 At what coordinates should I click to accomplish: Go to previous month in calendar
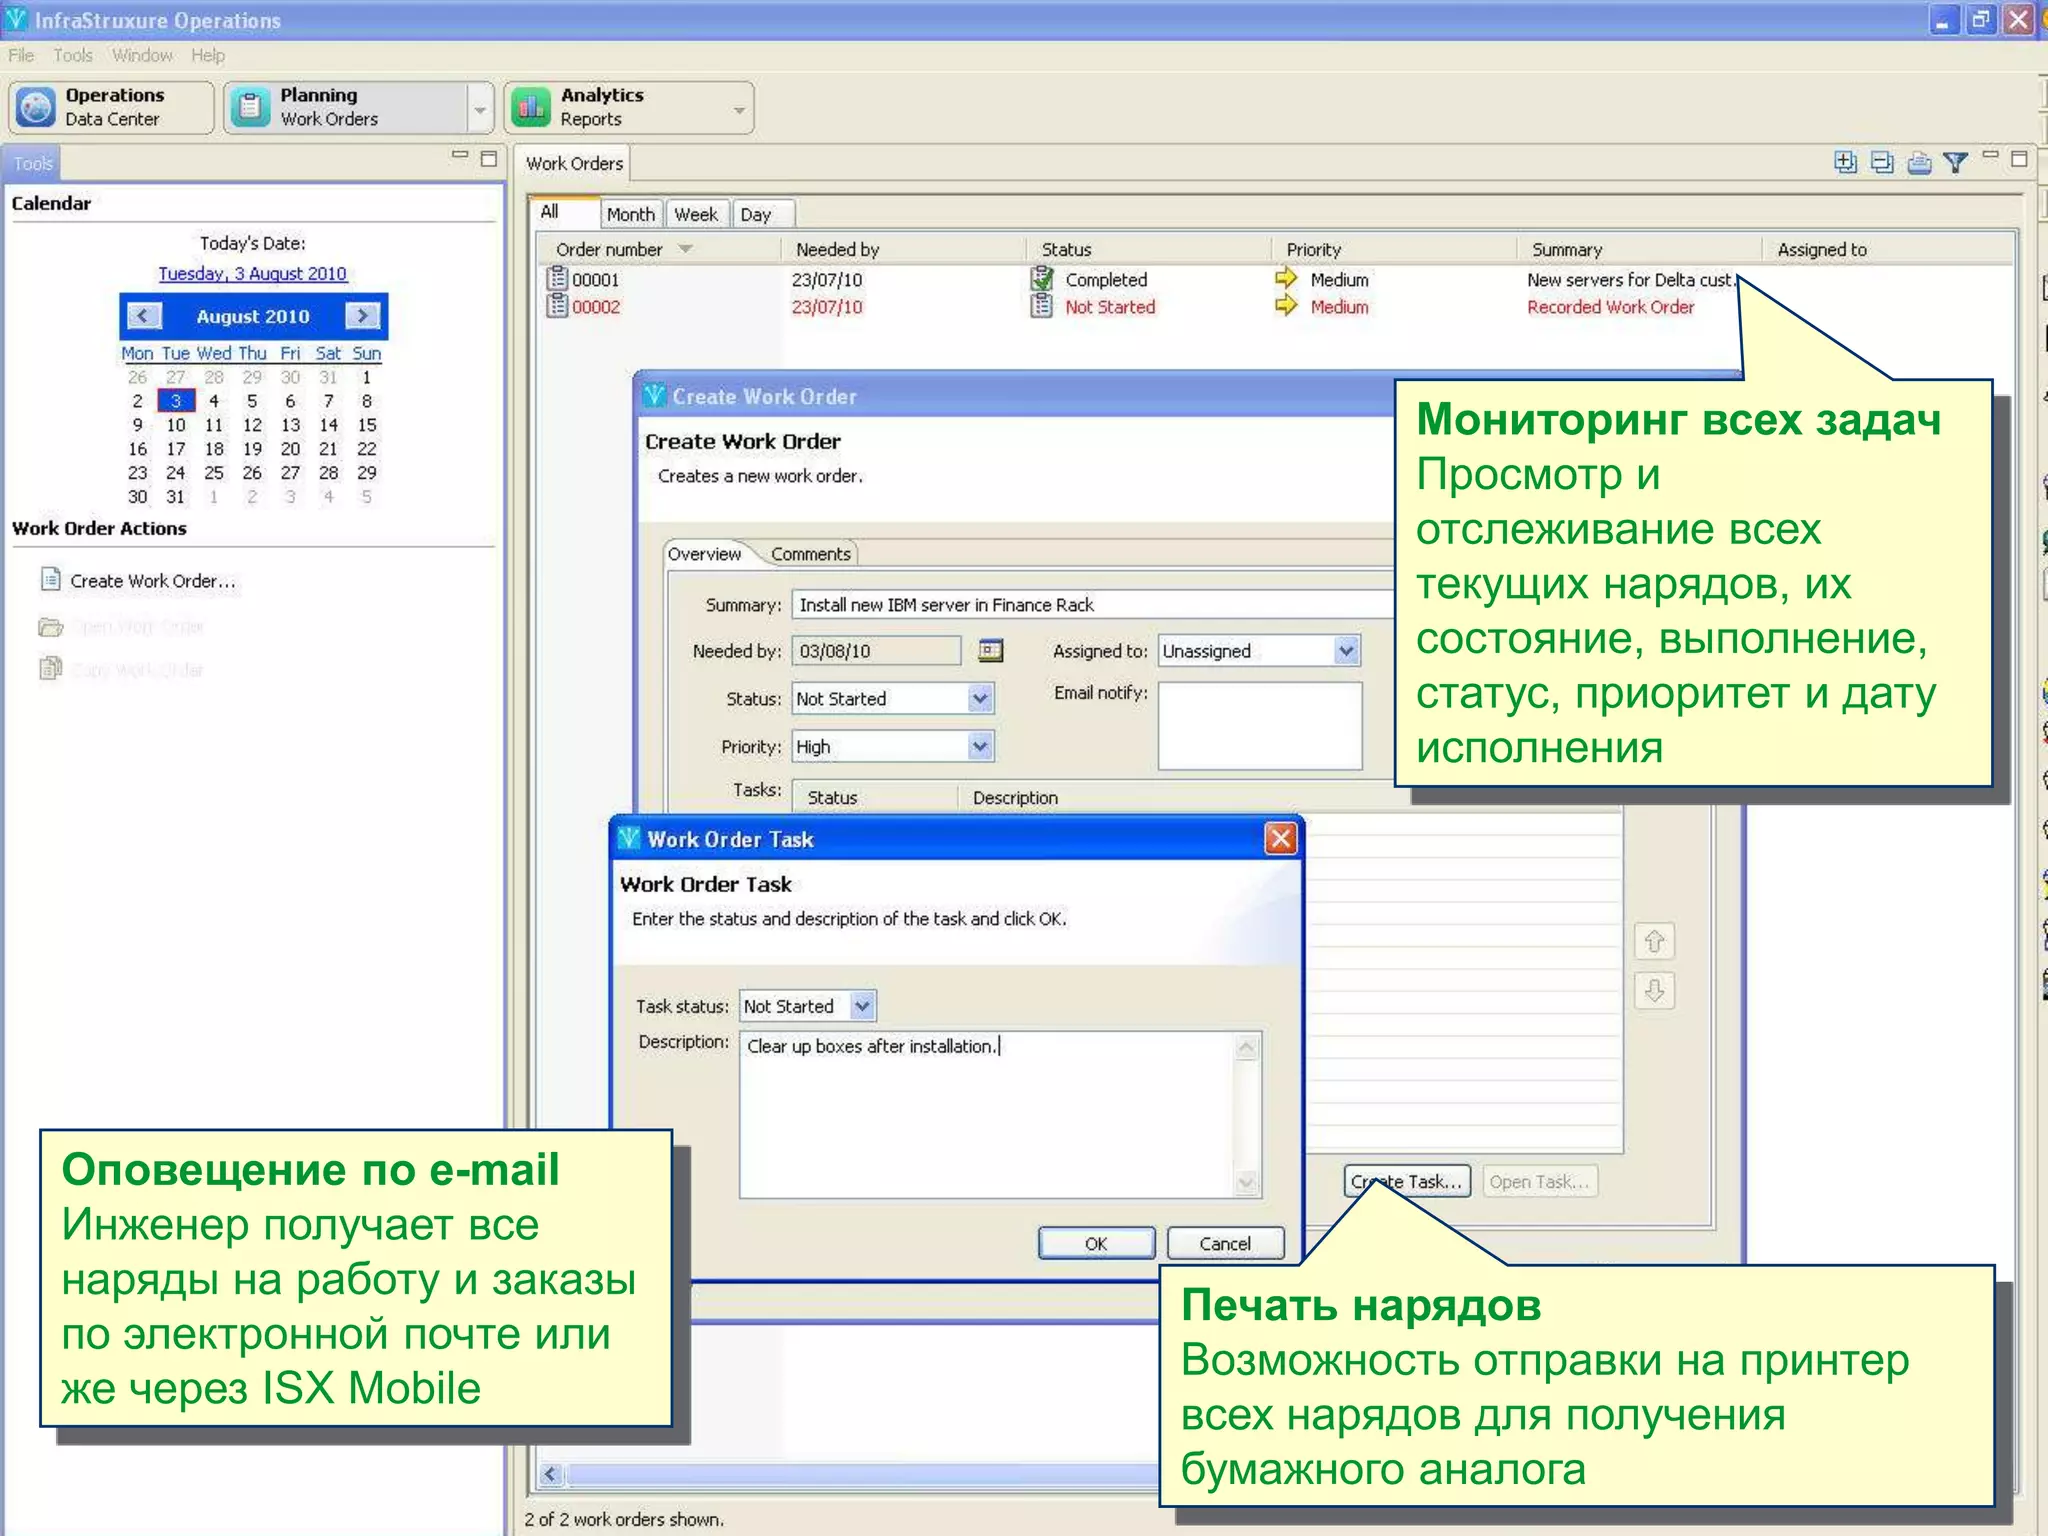143,316
